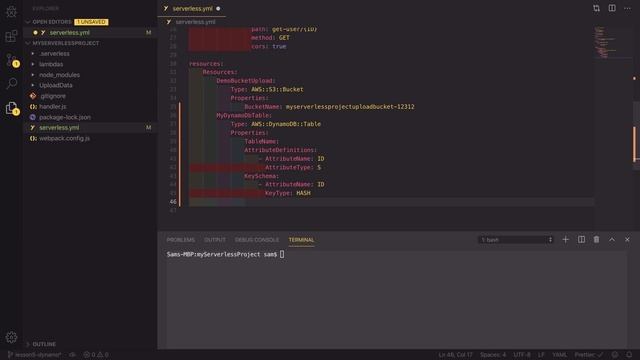The height and width of the screenshot is (360, 640).
Task: Click the unsaved dot on serverless.yml tab
Action: point(218,9)
